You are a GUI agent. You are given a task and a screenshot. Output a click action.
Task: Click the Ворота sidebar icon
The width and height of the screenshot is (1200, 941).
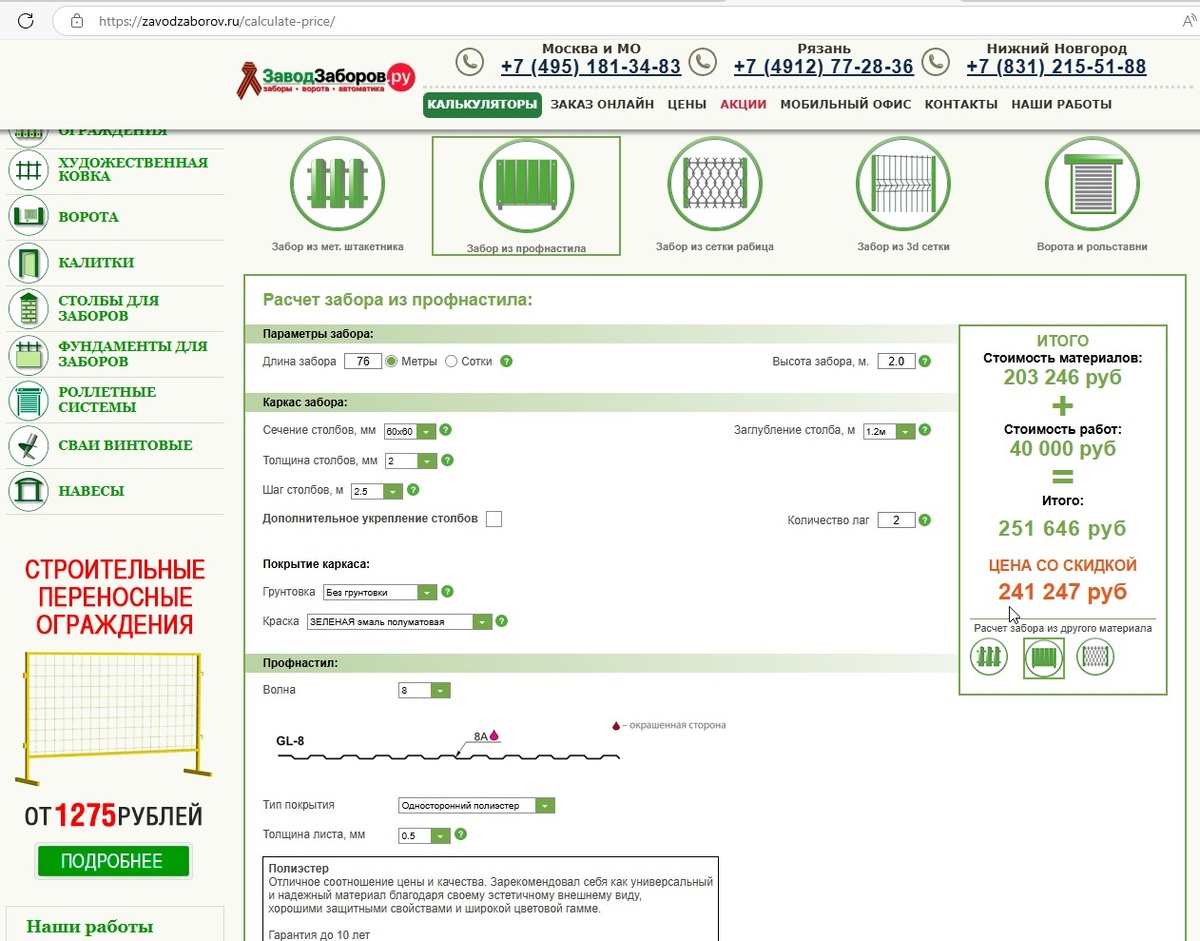pyautogui.click(x=29, y=215)
